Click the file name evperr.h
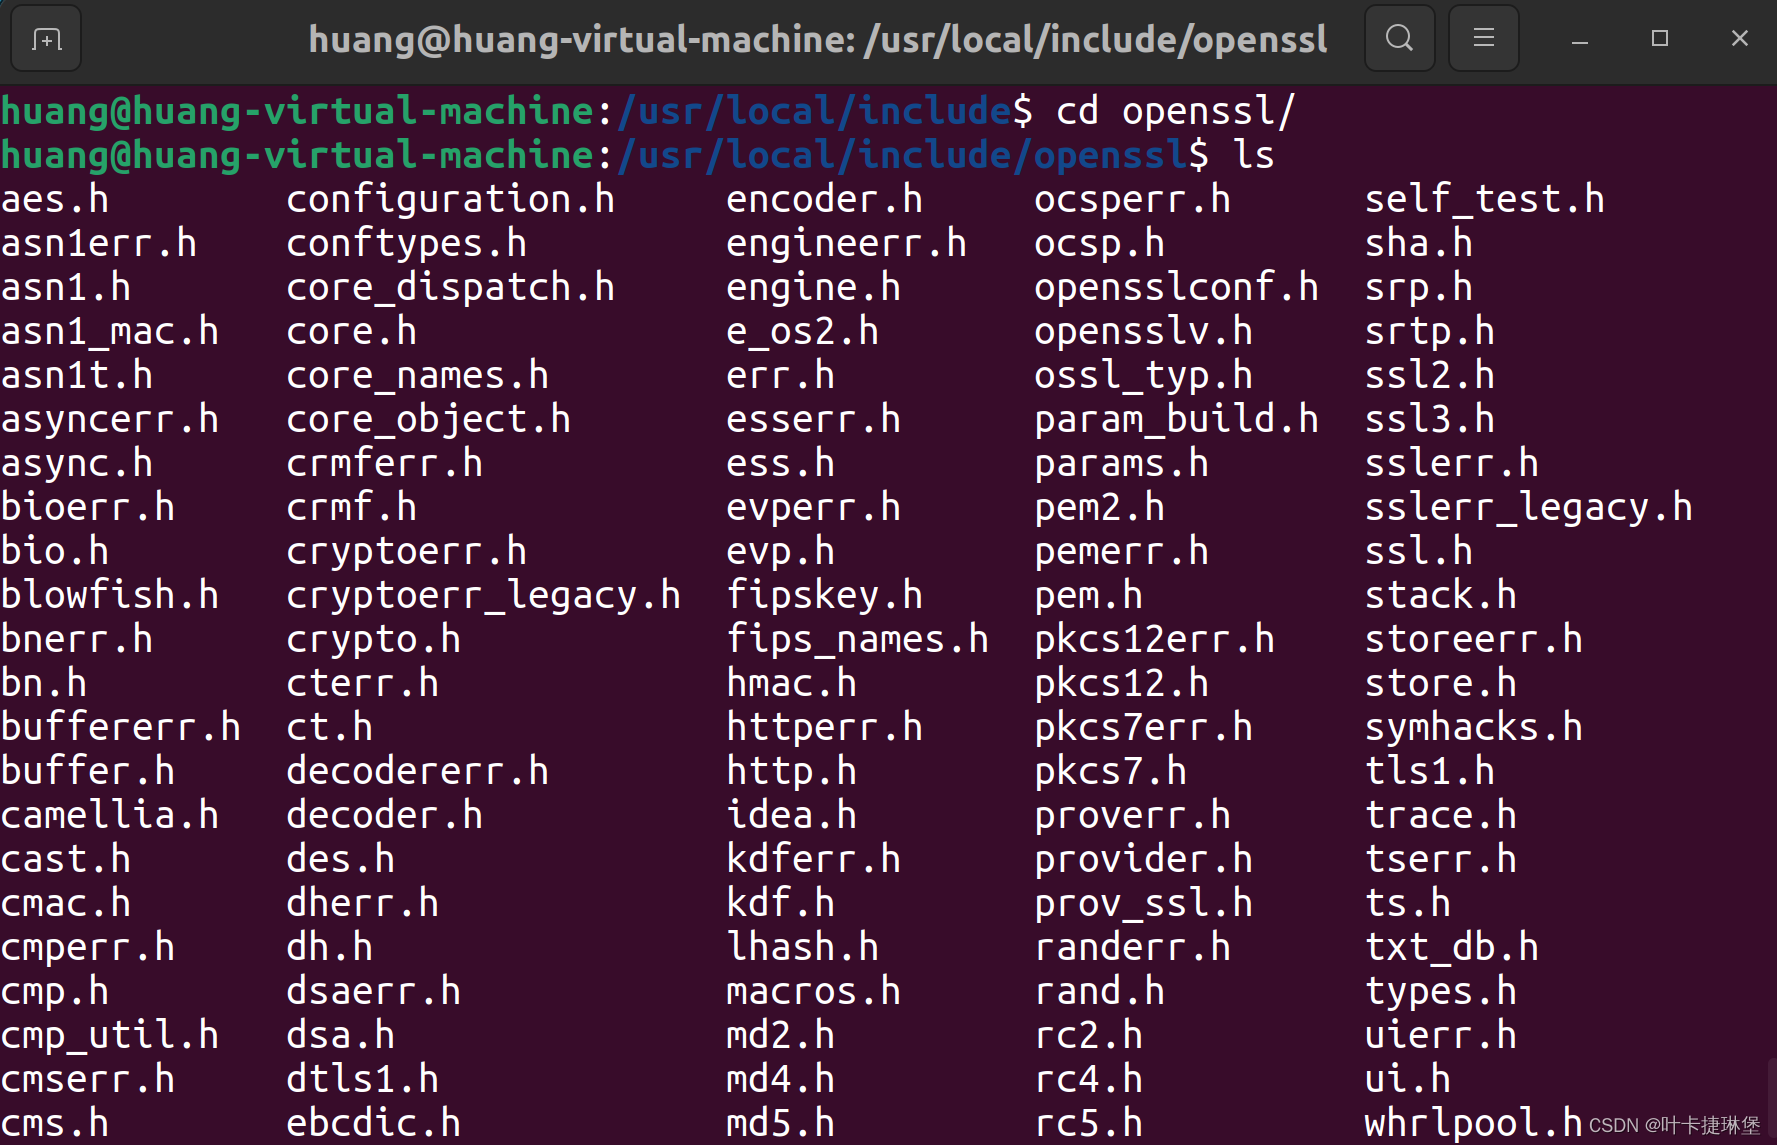 coord(814,507)
